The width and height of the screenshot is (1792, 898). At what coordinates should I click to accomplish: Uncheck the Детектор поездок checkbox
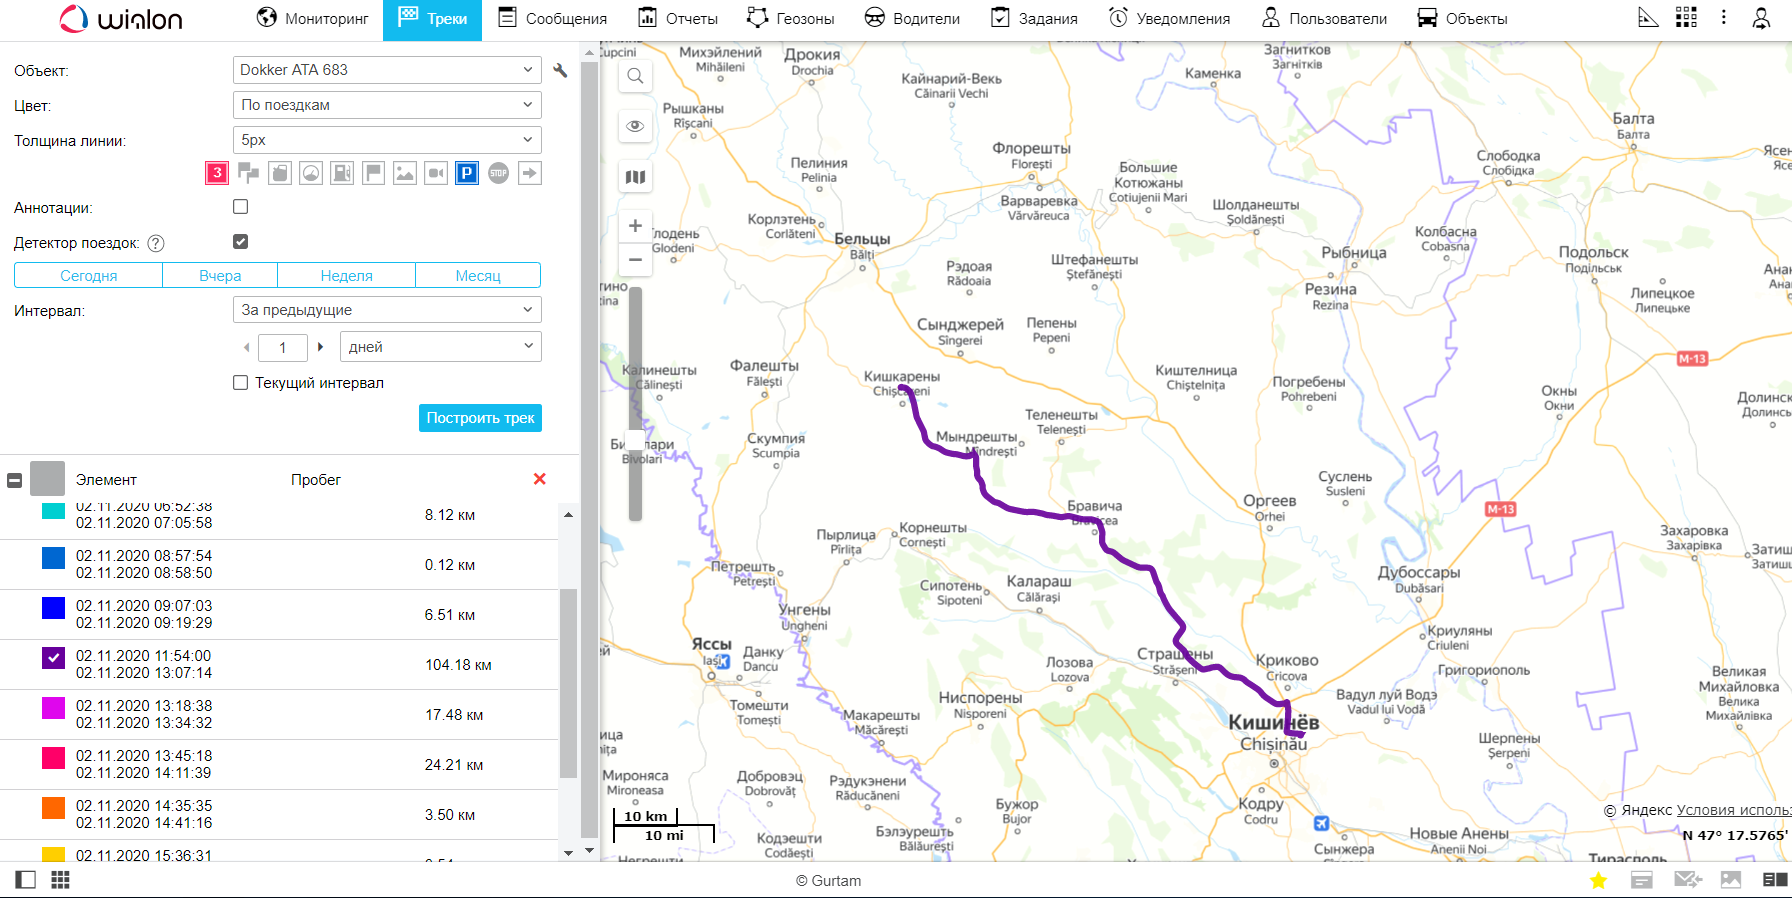(x=240, y=242)
